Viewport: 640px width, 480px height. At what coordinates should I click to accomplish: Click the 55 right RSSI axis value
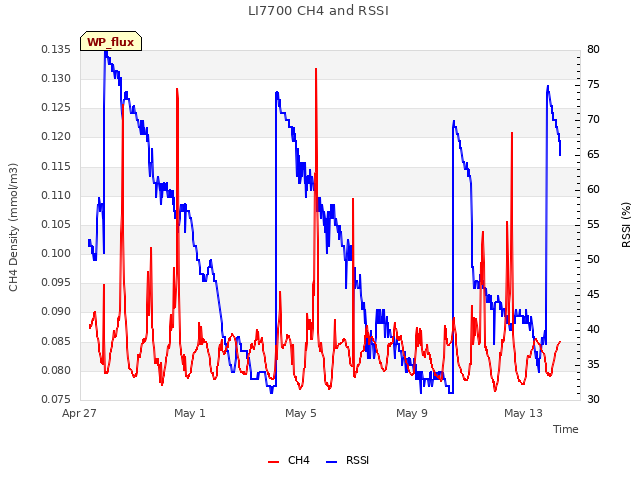click(593, 224)
